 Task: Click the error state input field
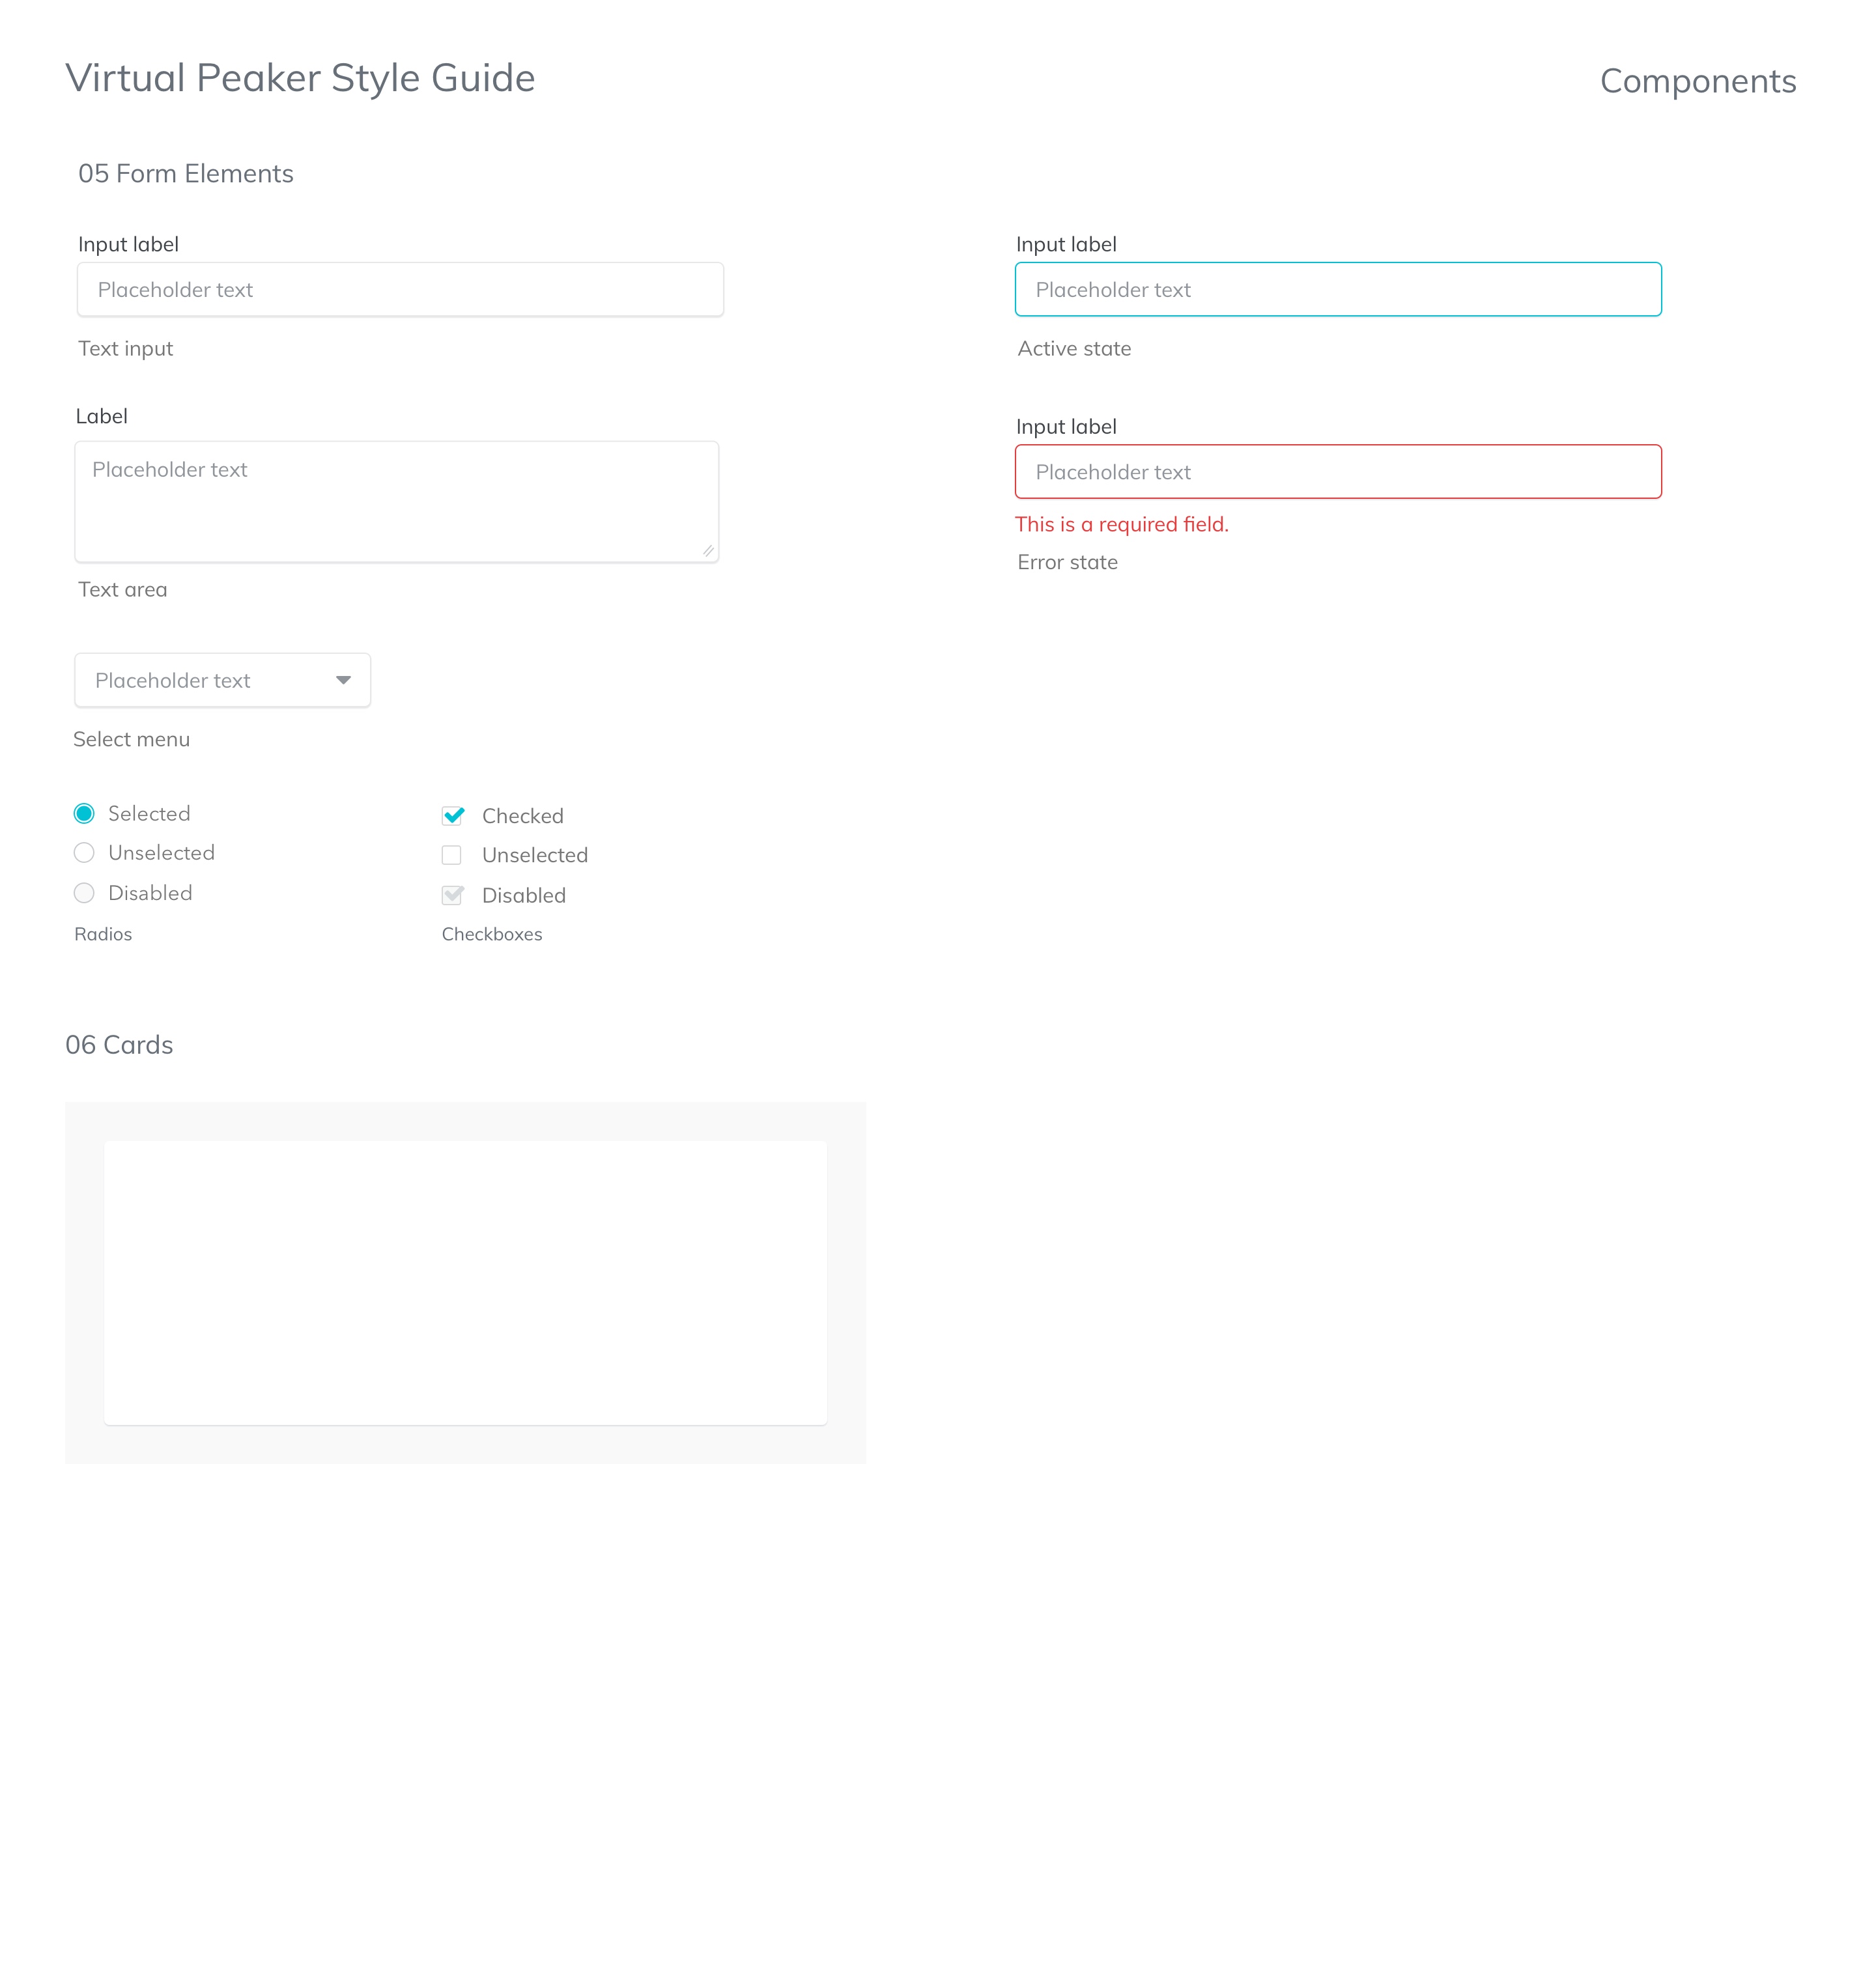point(1338,471)
